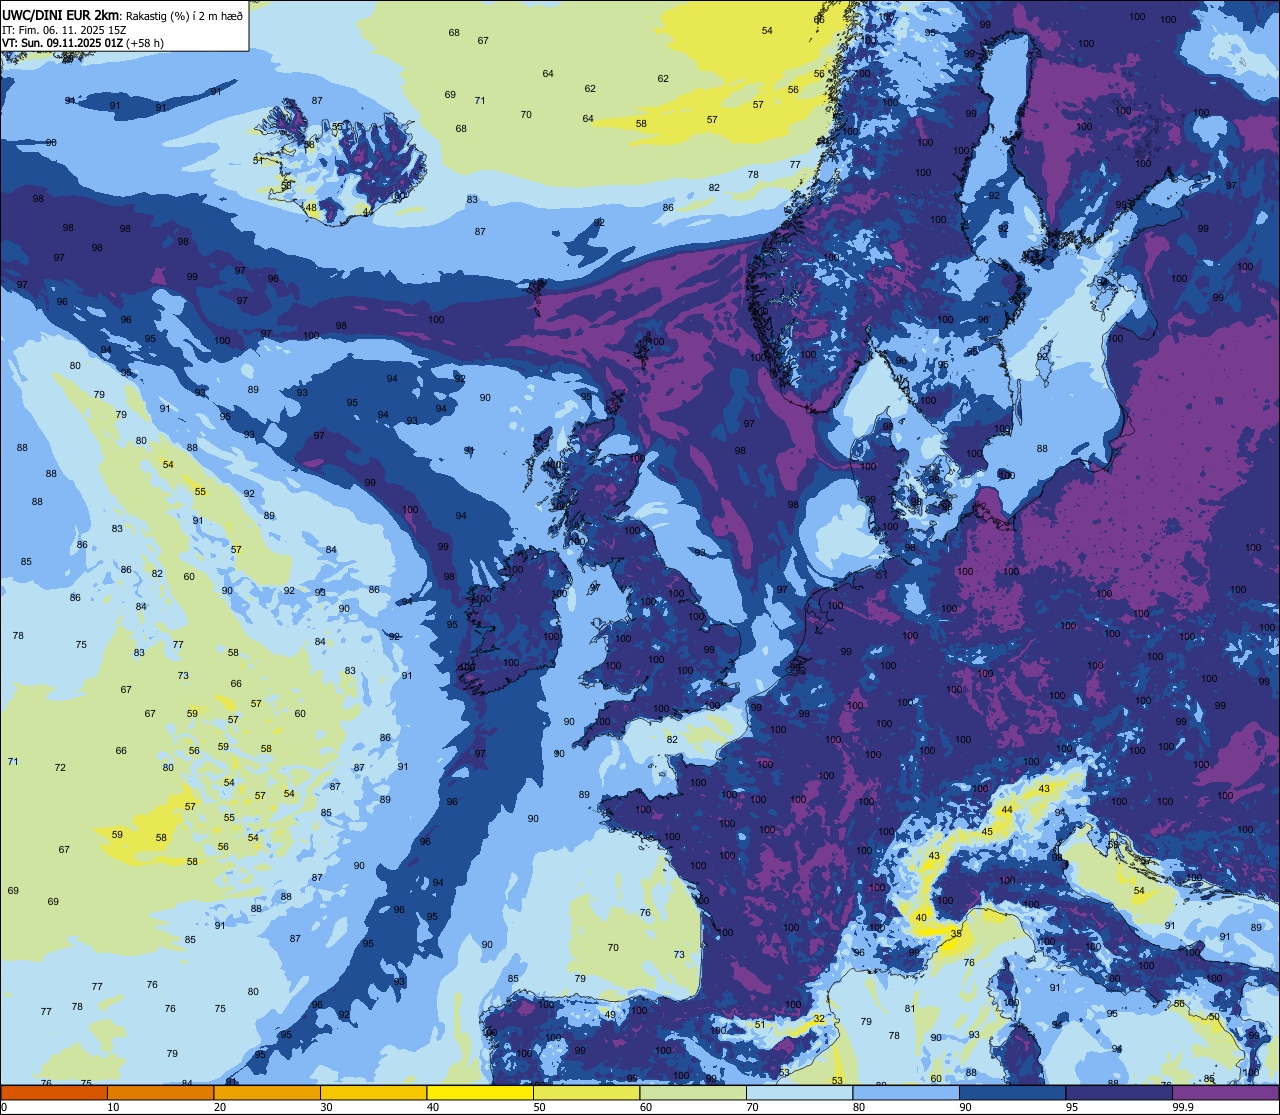Click the 30–40% amber legend segment

click(x=373, y=1092)
